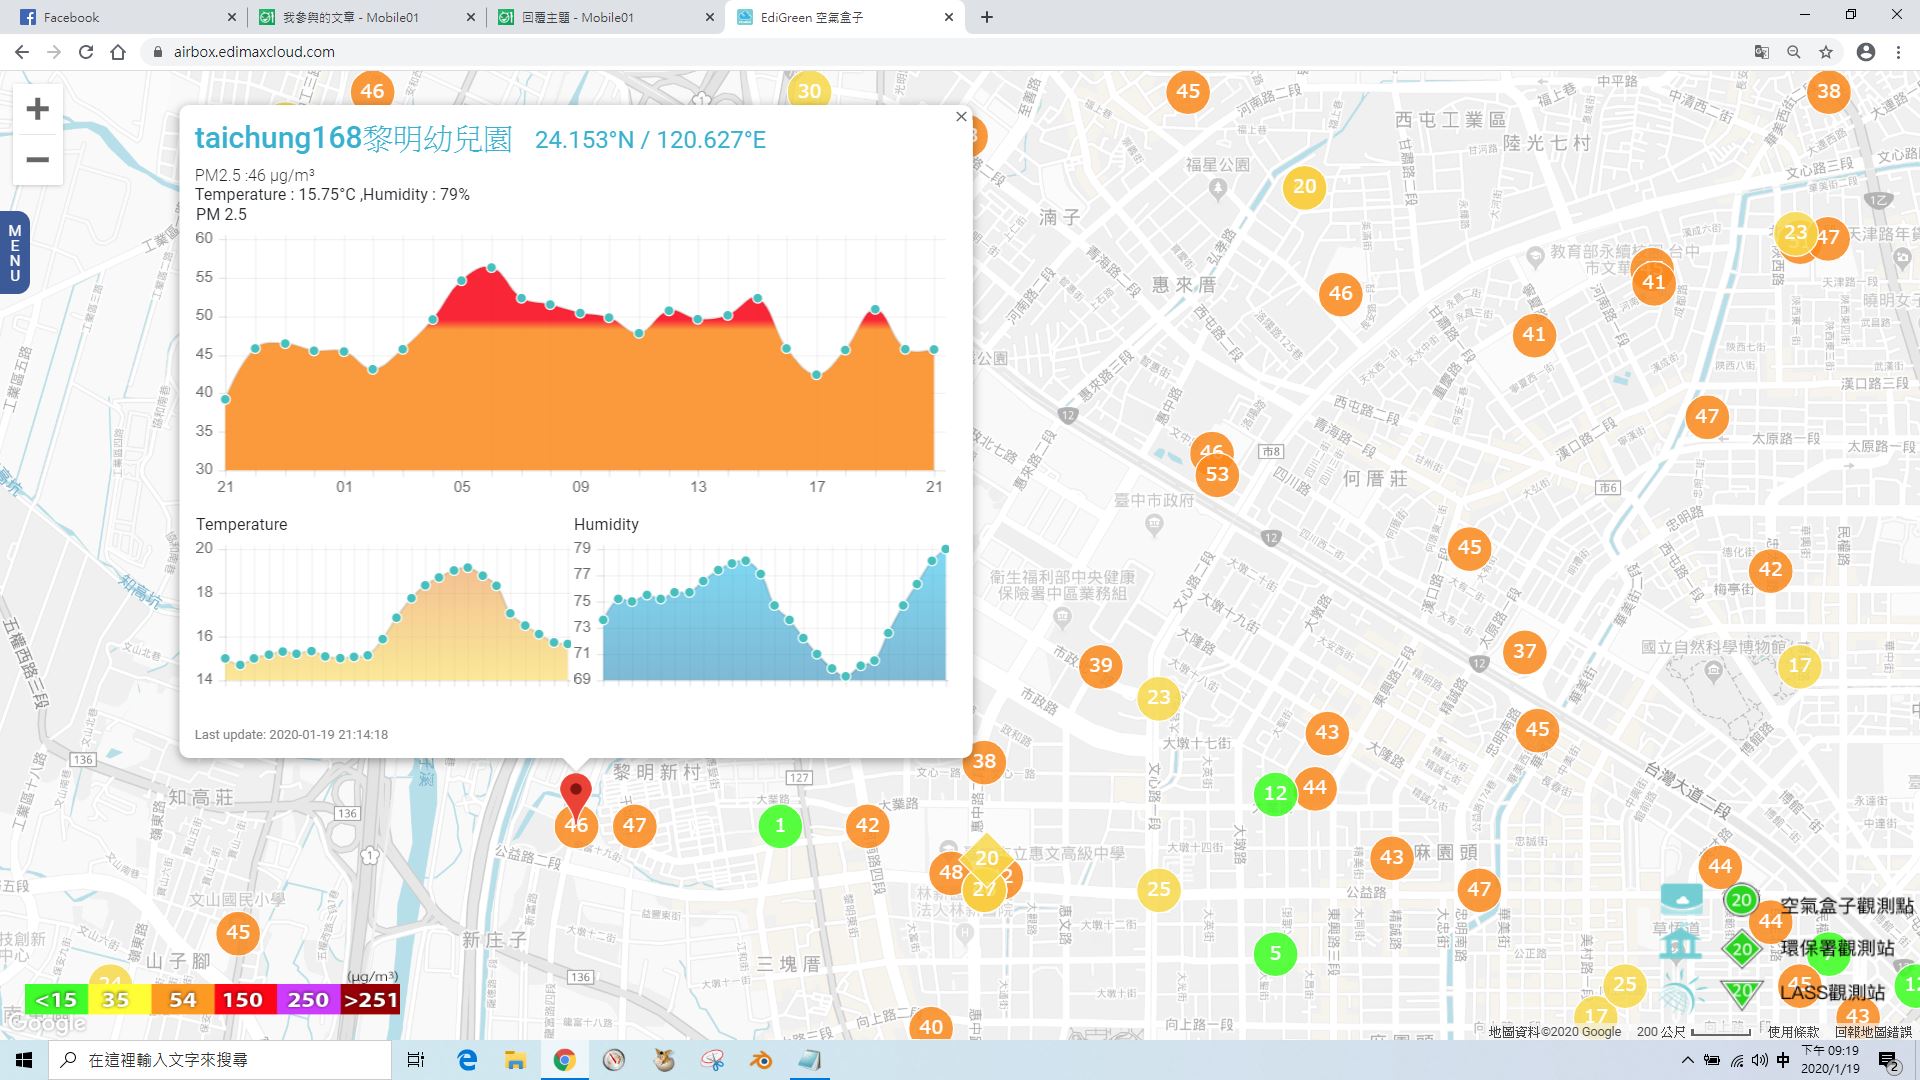Open the Windows Start menu
The image size is (1920, 1080).
(24, 1060)
